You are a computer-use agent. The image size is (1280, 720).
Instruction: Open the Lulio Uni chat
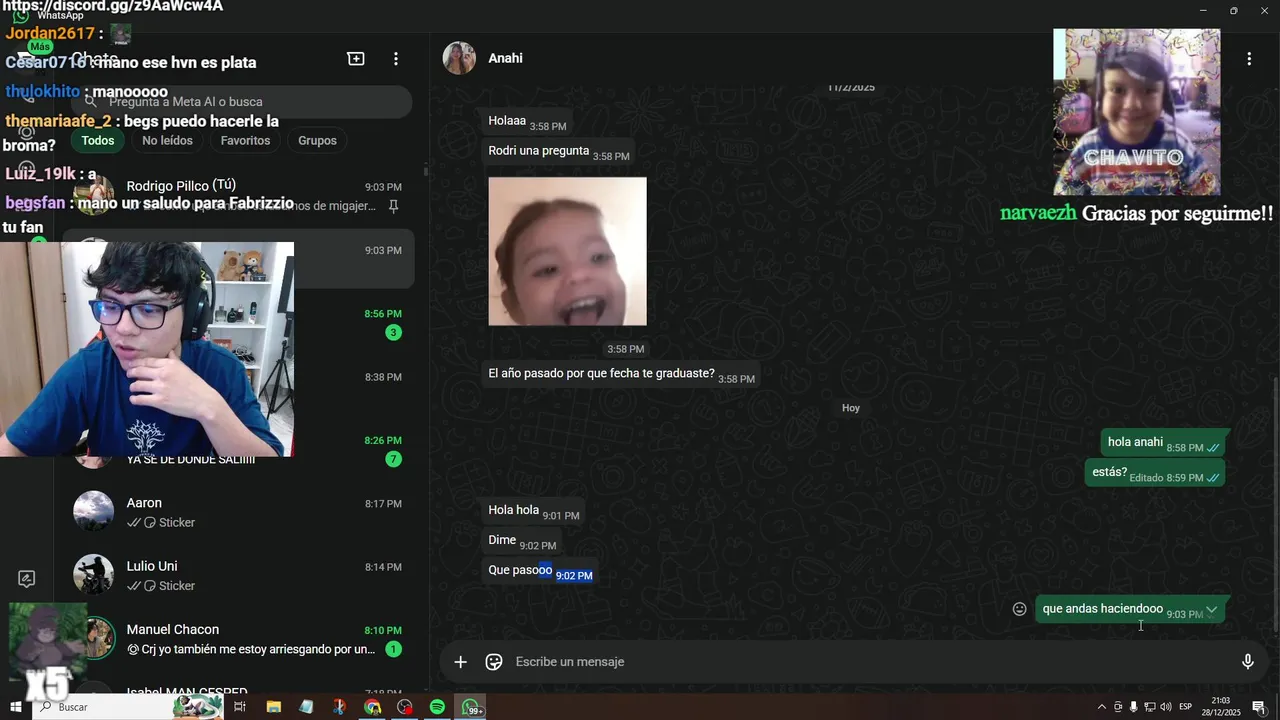[238, 575]
